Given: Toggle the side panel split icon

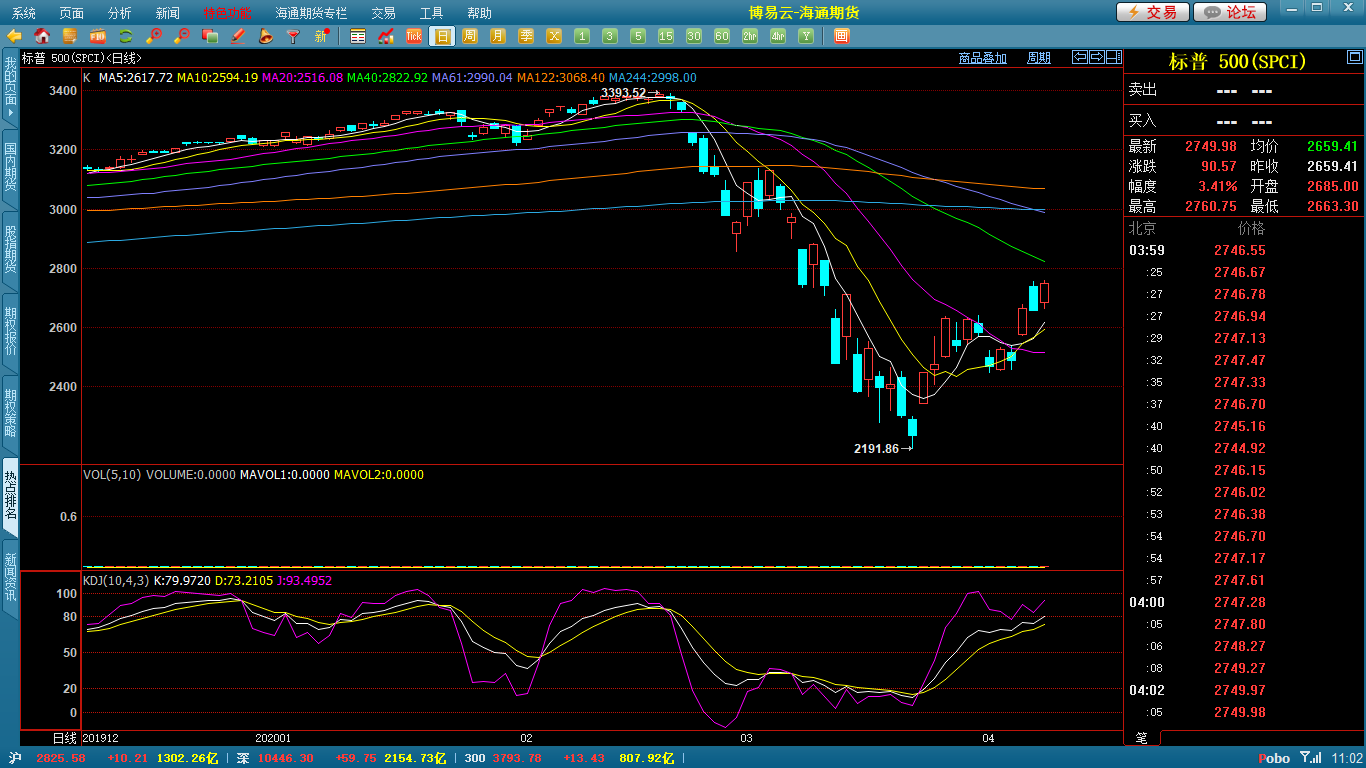Looking at the screenshot, I should pos(1113,57).
